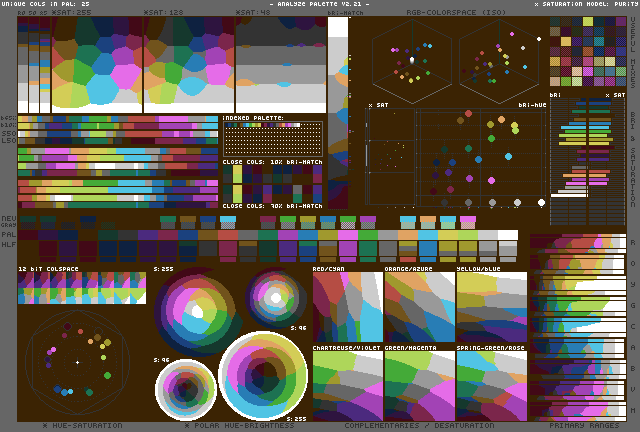
Task: Click the 'RGB-COLORSPACE (ISO)' heading
Action: [456, 12]
